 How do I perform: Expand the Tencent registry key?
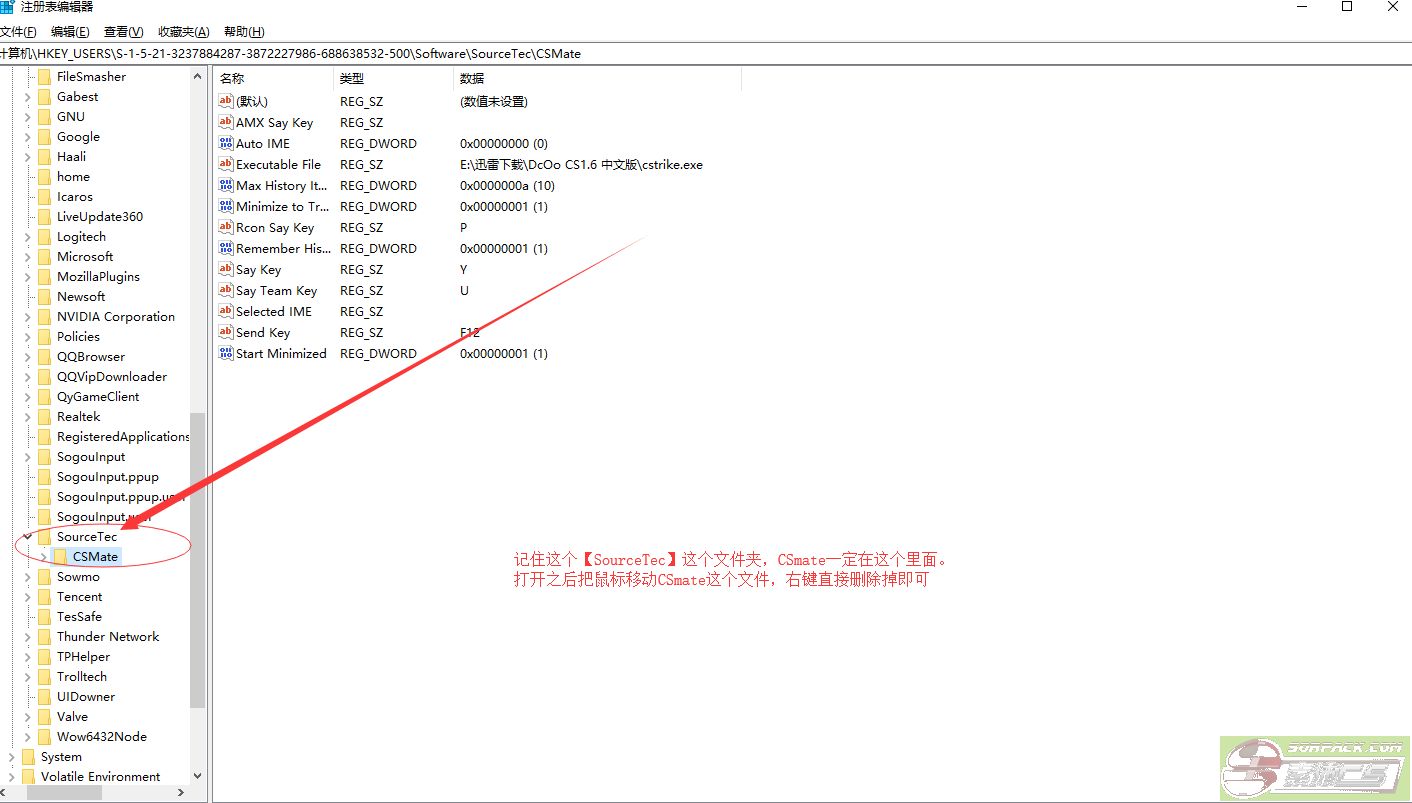(28, 597)
